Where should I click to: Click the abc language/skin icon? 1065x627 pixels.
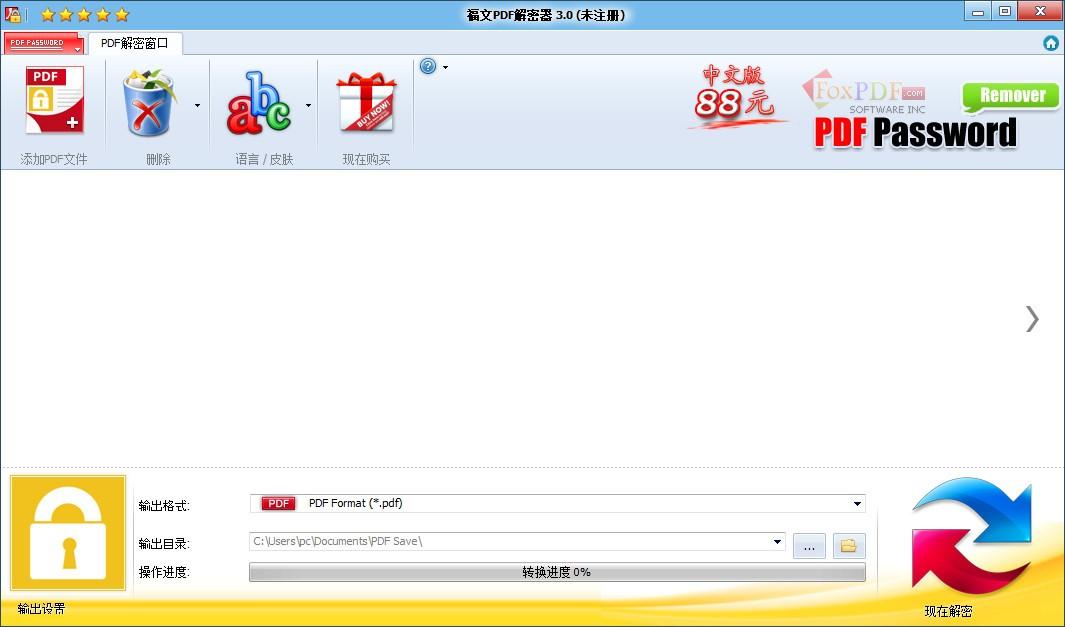click(x=259, y=103)
